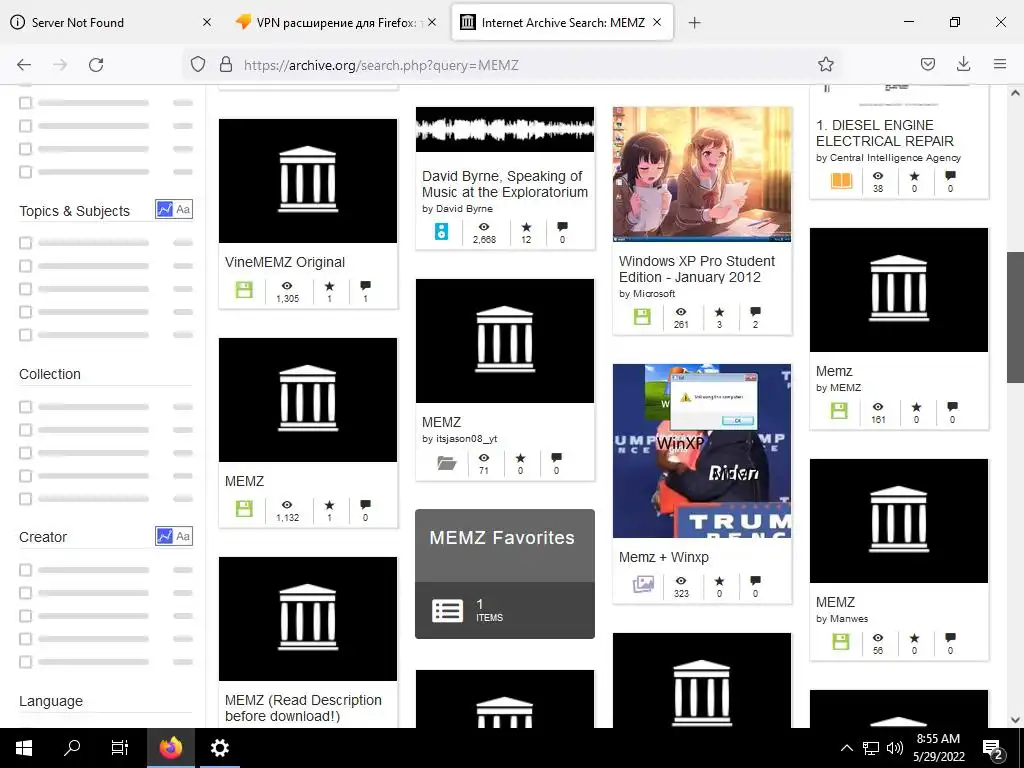Open taskbar search
The width and height of the screenshot is (1024, 768).
click(x=72, y=748)
